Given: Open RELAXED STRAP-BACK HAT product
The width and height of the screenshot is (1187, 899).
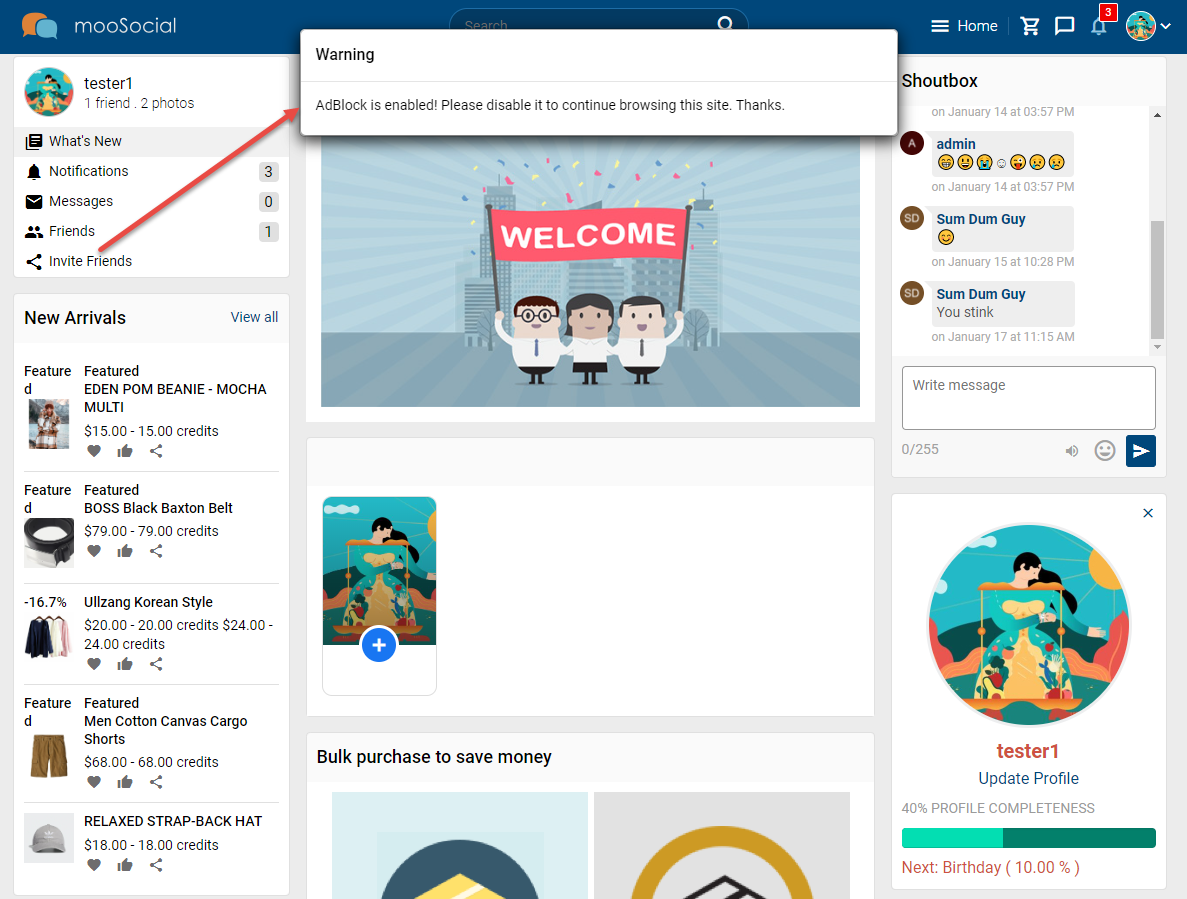Looking at the screenshot, I should [173, 822].
